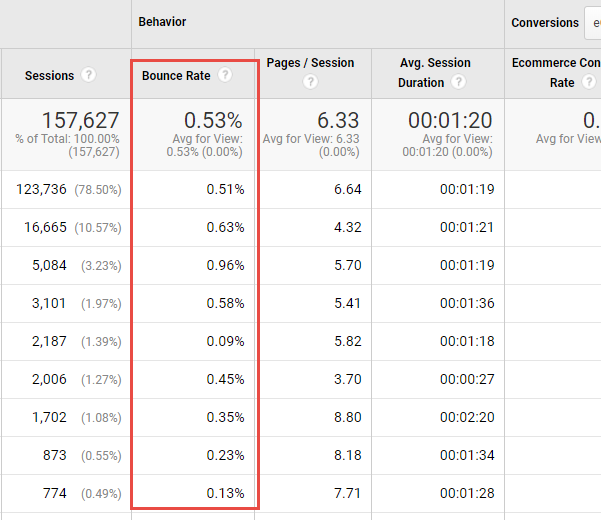
Task: Select bounce rate cell 0.09%
Action: (225, 341)
